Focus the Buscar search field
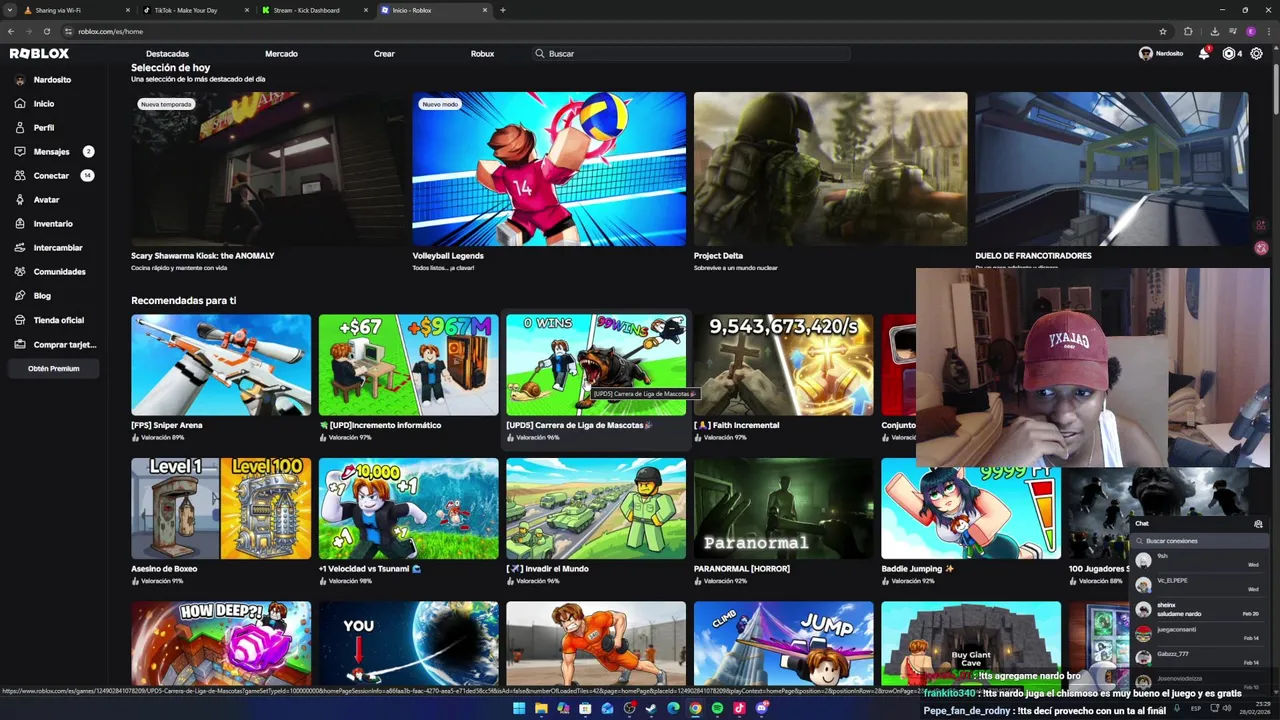Image resolution: width=1280 pixels, height=720 pixels. tap(692, 54)
